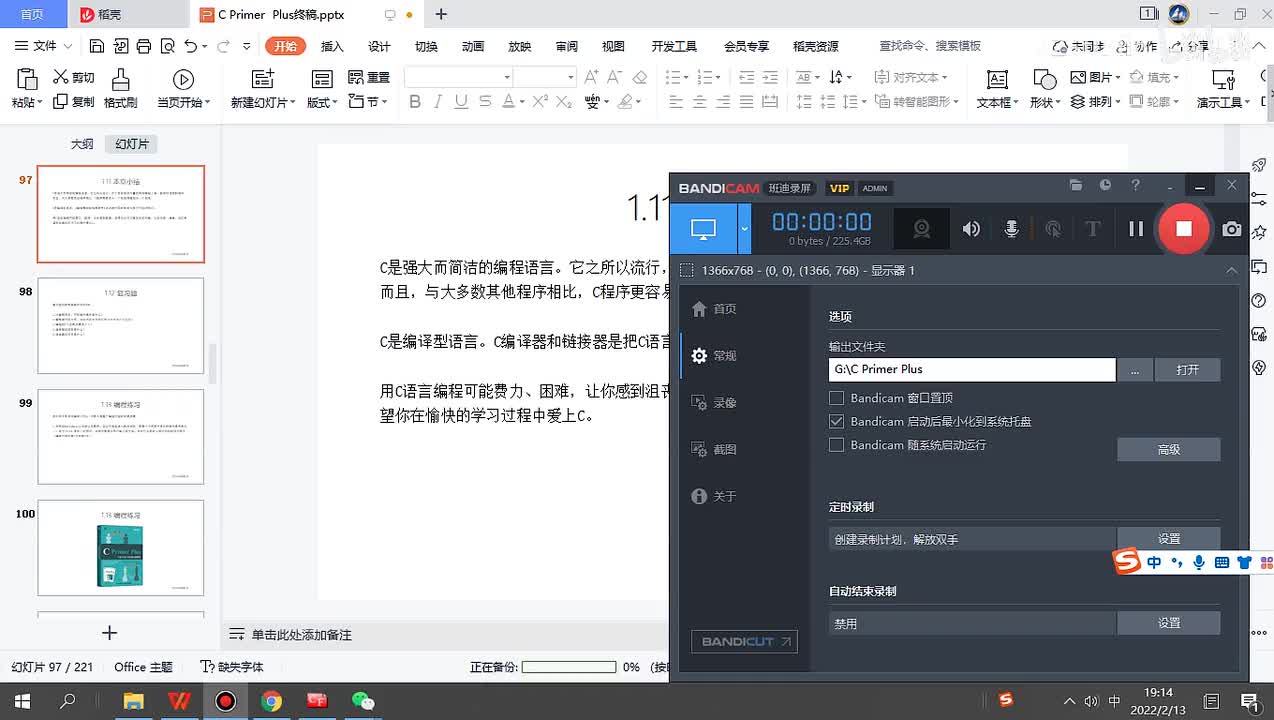Click Bandicam 打开 output folder button
The image size is (1274, 720).
1187,369
